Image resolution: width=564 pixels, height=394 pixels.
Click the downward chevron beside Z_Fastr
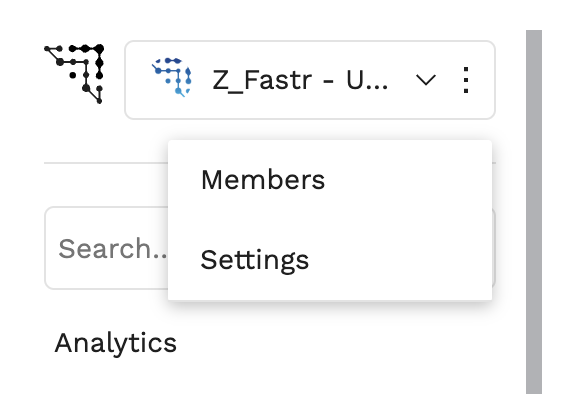[x=426, y=80]
